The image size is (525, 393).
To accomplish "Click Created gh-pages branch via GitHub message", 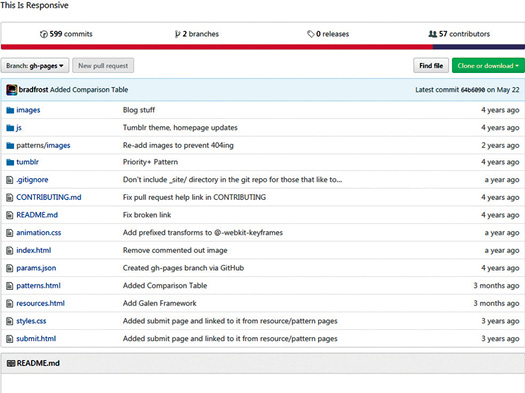I will [183, 268].
